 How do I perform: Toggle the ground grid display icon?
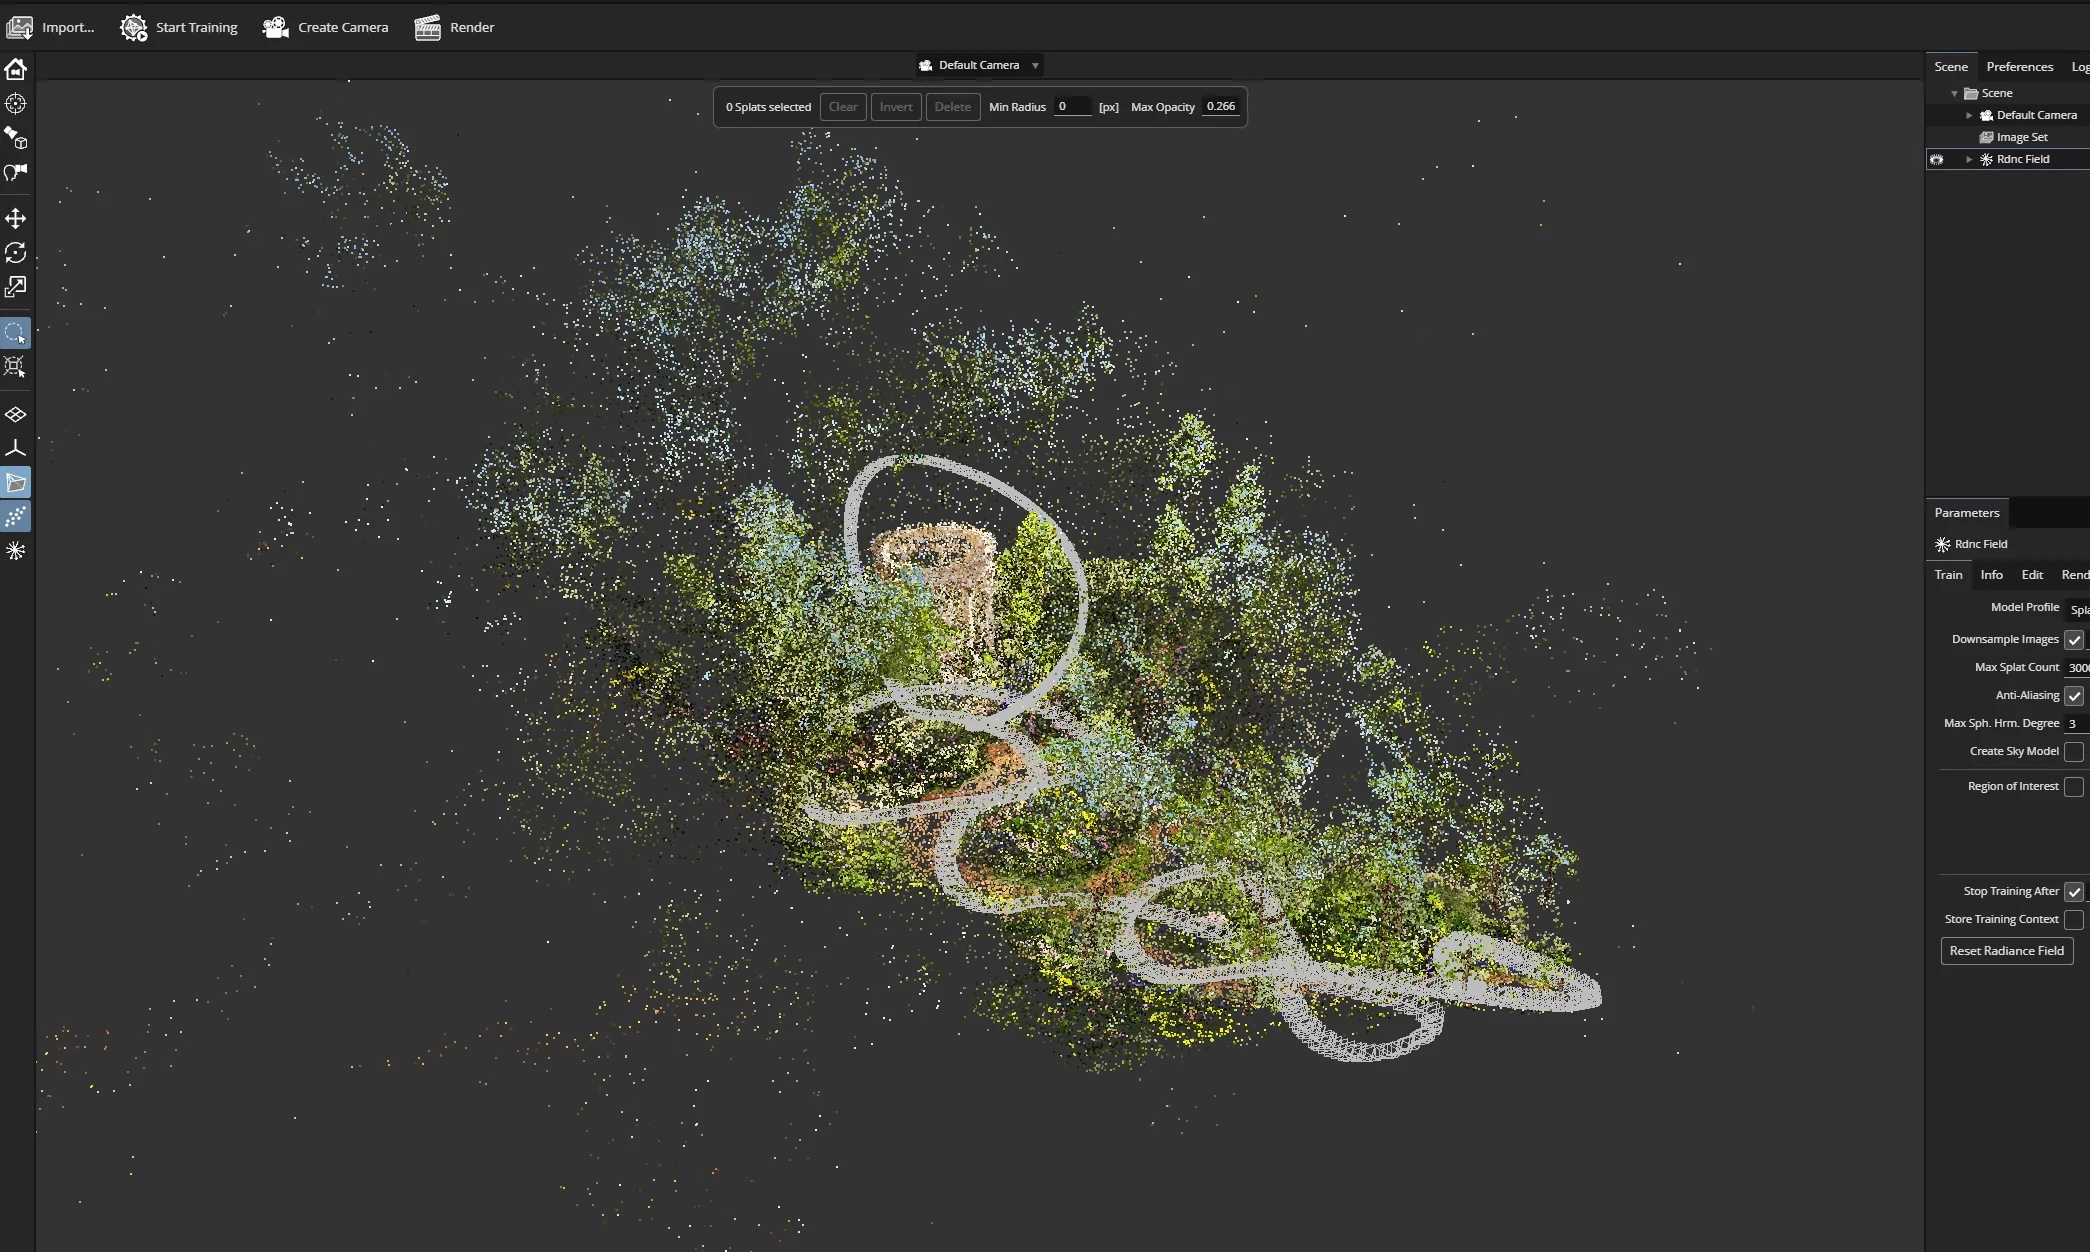tap(15, 414)
